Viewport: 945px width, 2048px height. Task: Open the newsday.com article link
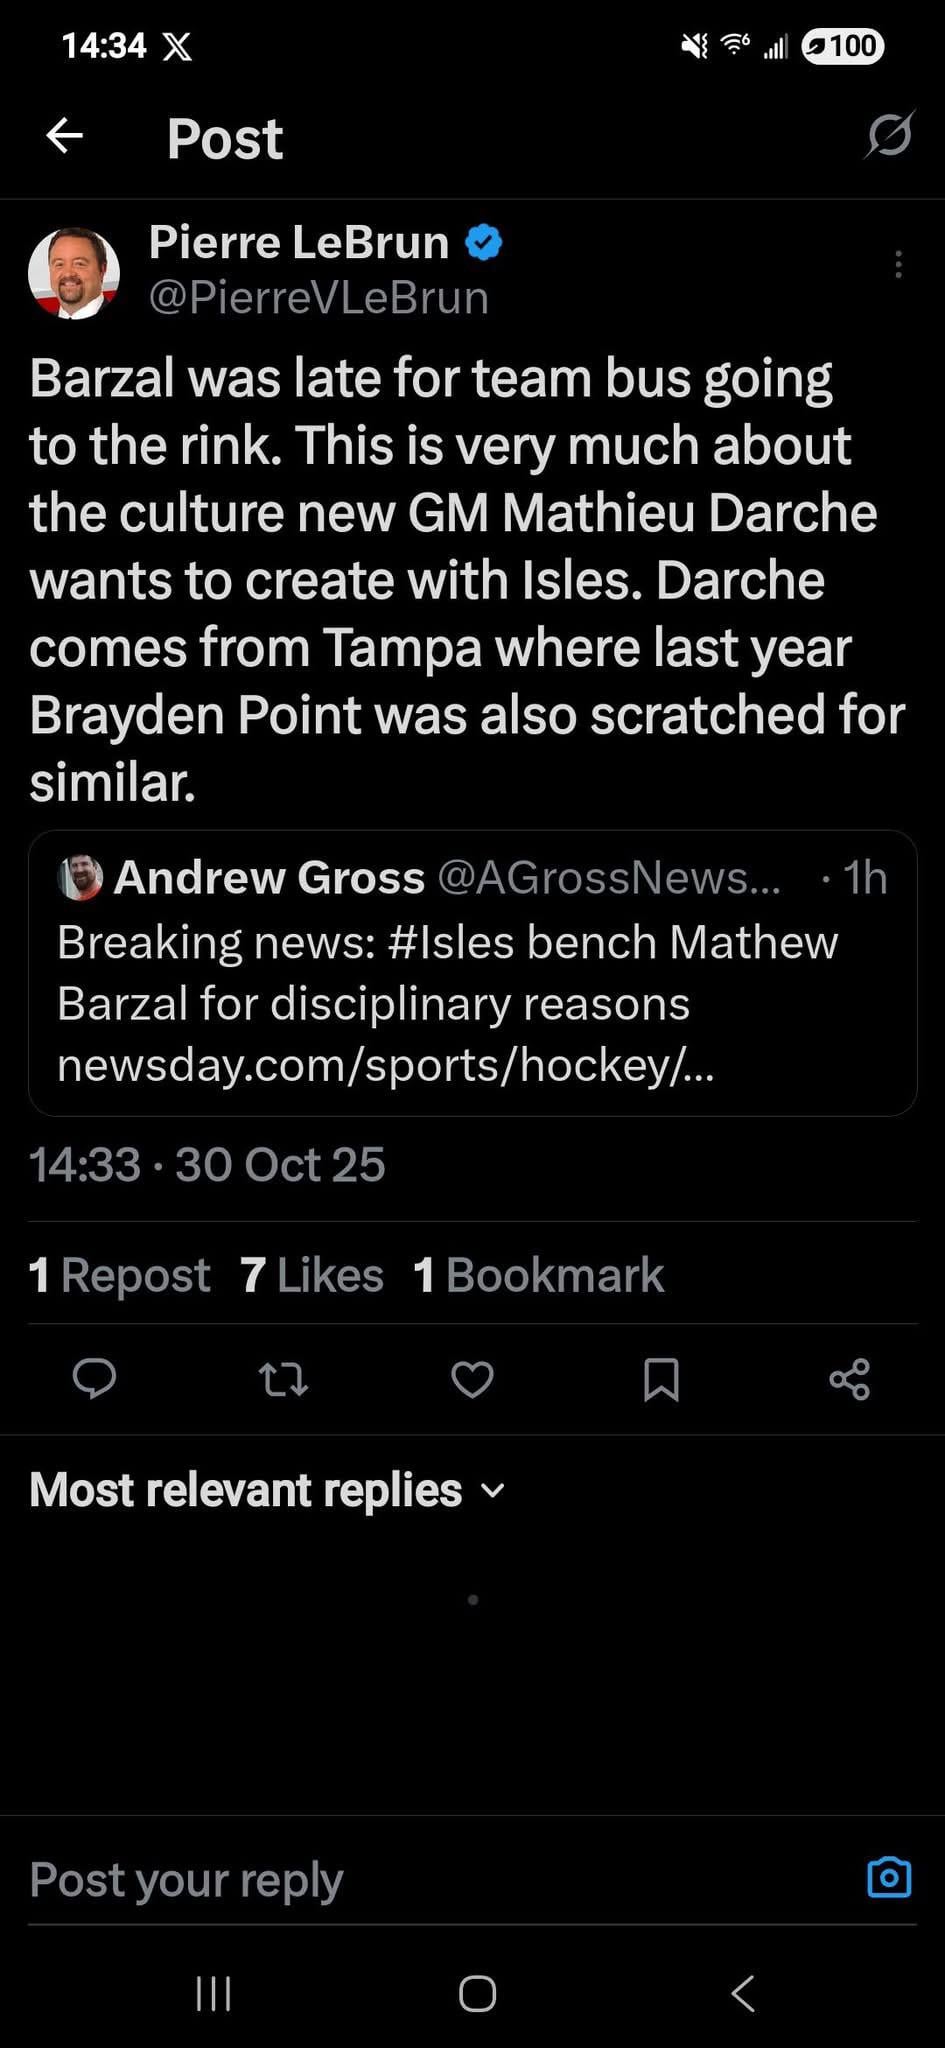click(x=385, y=1065)
